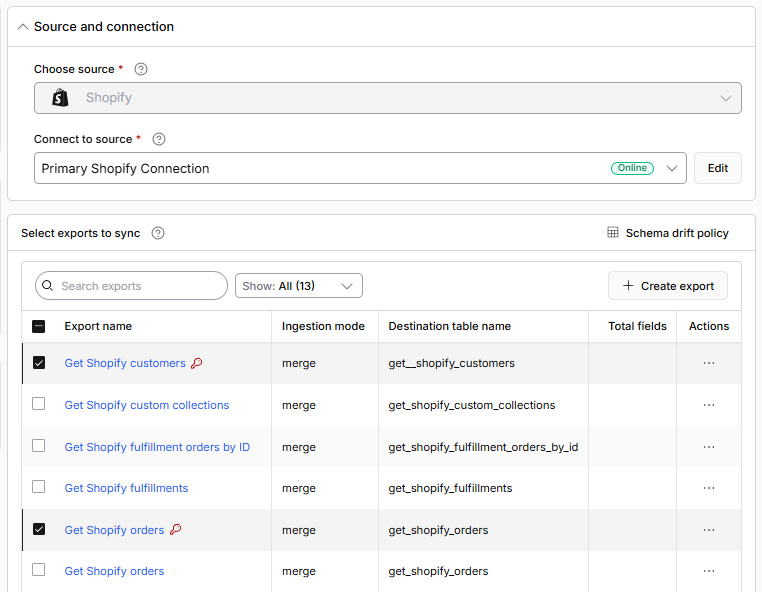Click merge mode in Get Shopify fulfillments row
The image size is (762, 592).
[x=299, y=488]
